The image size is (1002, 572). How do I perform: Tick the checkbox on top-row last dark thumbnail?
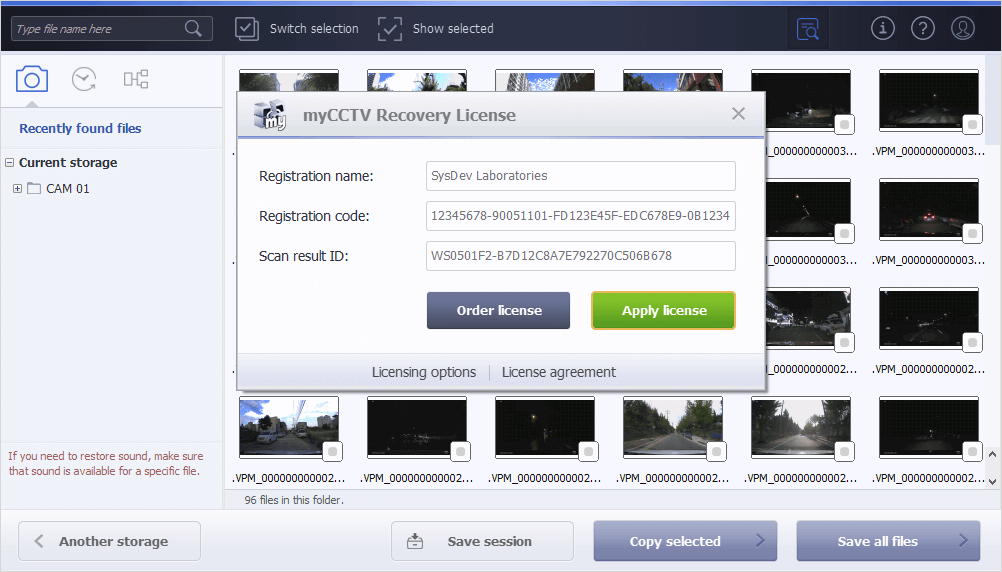point(973,125)
